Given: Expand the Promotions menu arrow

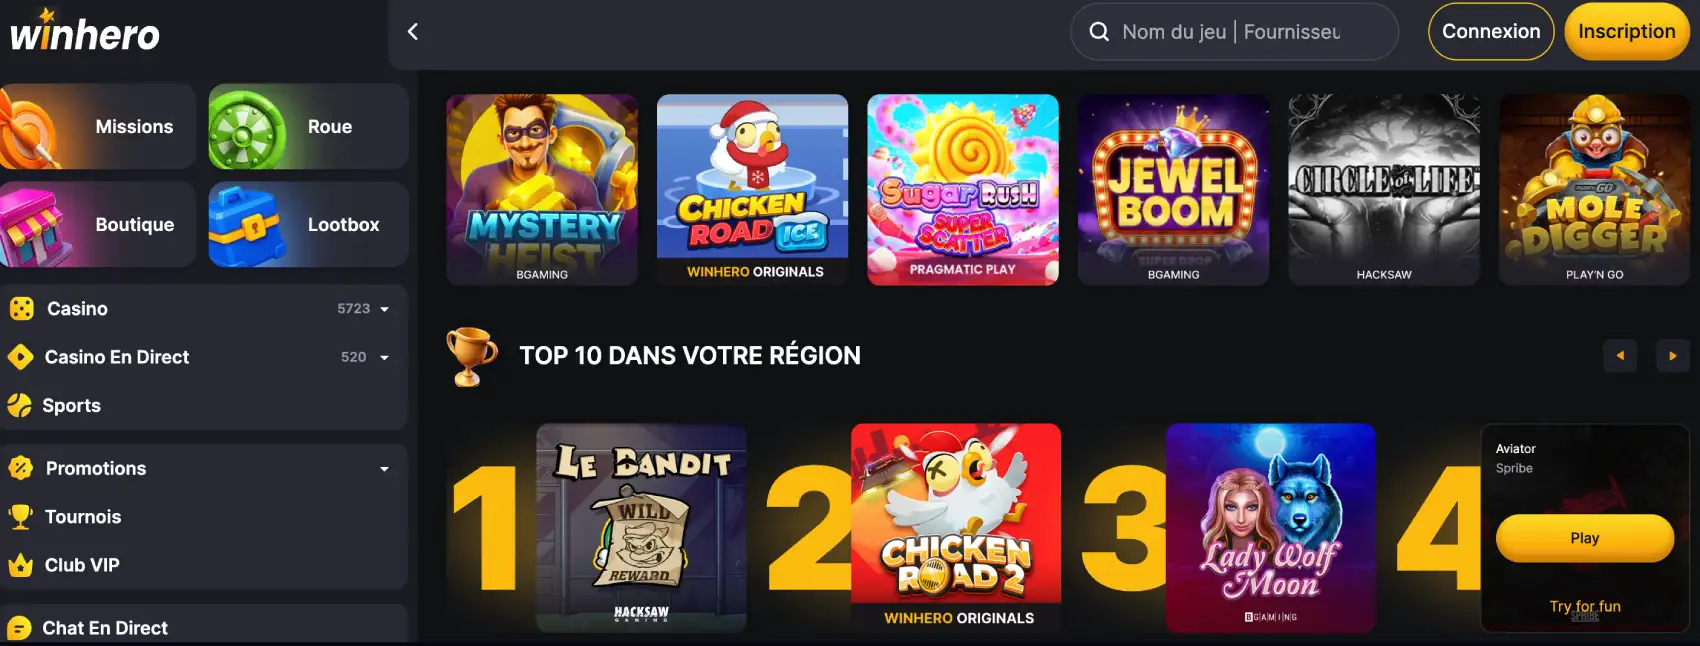Looking at the screenshot, I should click(x=384, y=469).
